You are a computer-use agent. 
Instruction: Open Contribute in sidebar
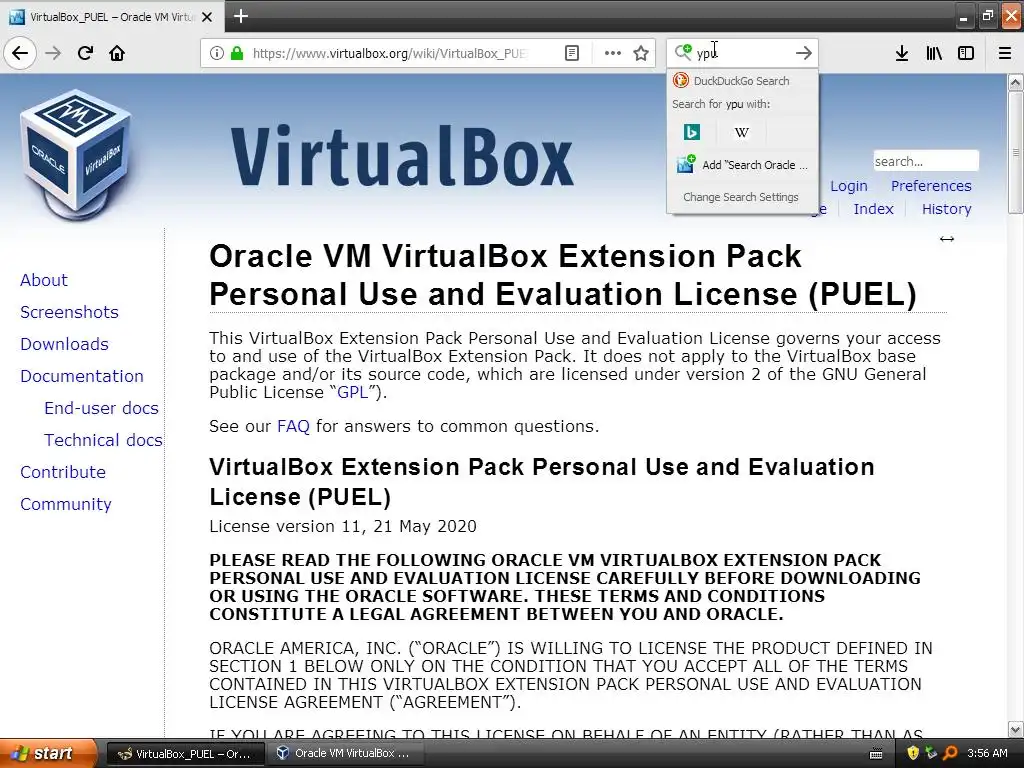click(x=63, y=472)
